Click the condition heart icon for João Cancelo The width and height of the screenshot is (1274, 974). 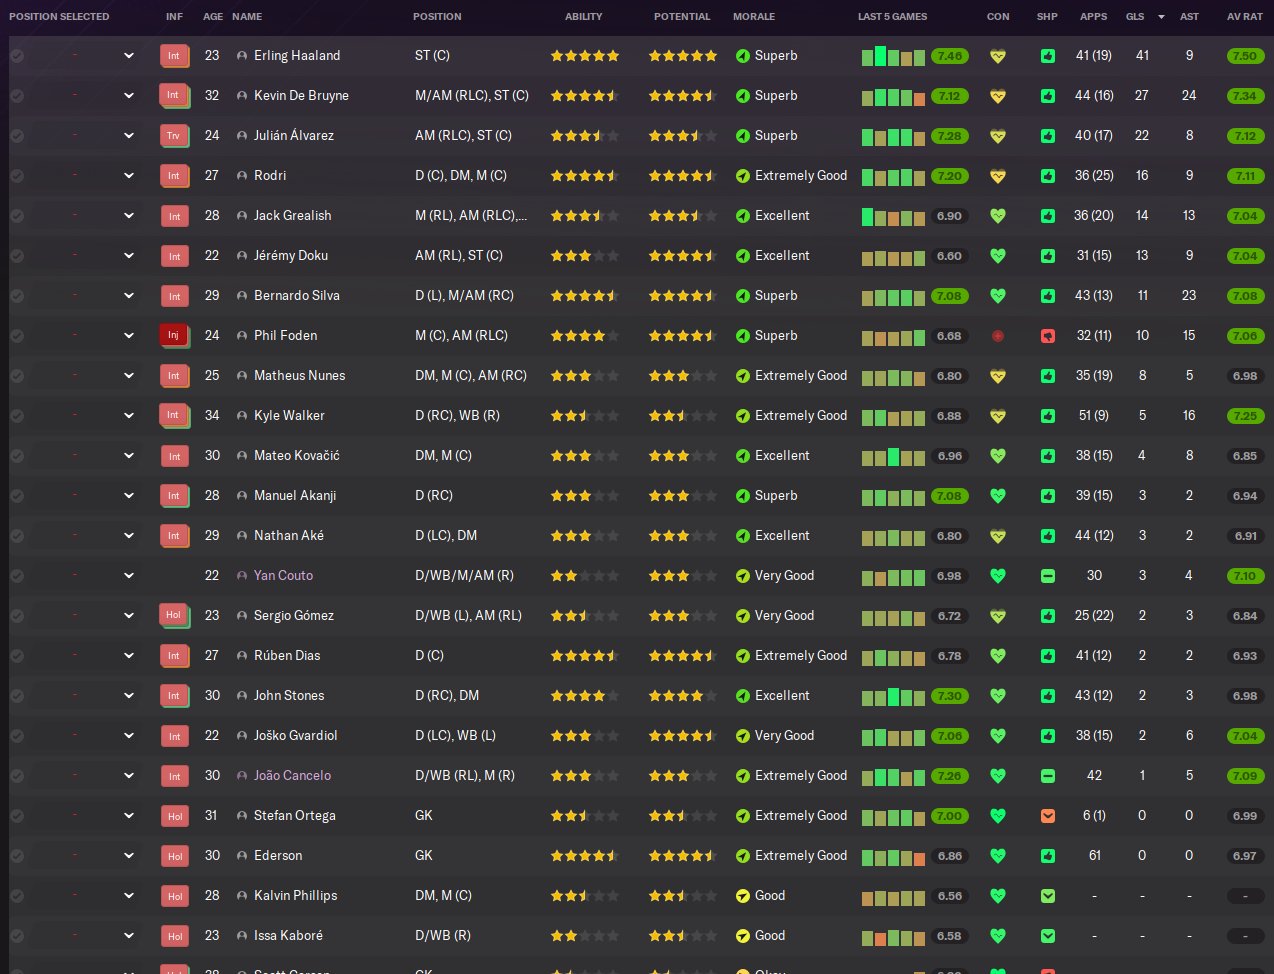[x=997, y=776]
